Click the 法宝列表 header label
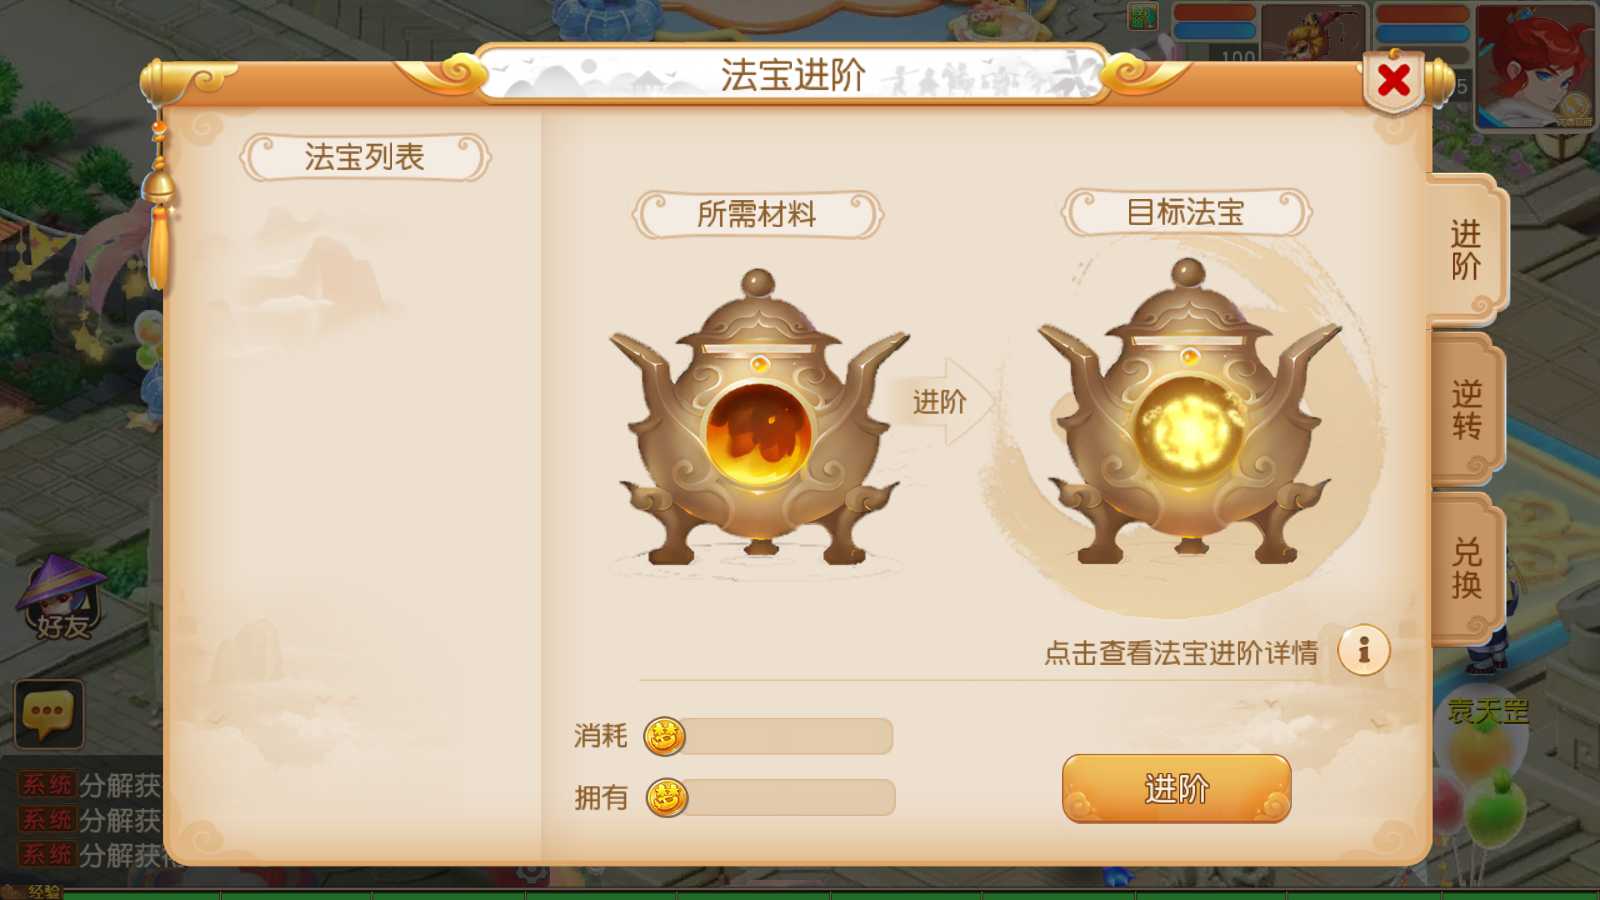 365,157
